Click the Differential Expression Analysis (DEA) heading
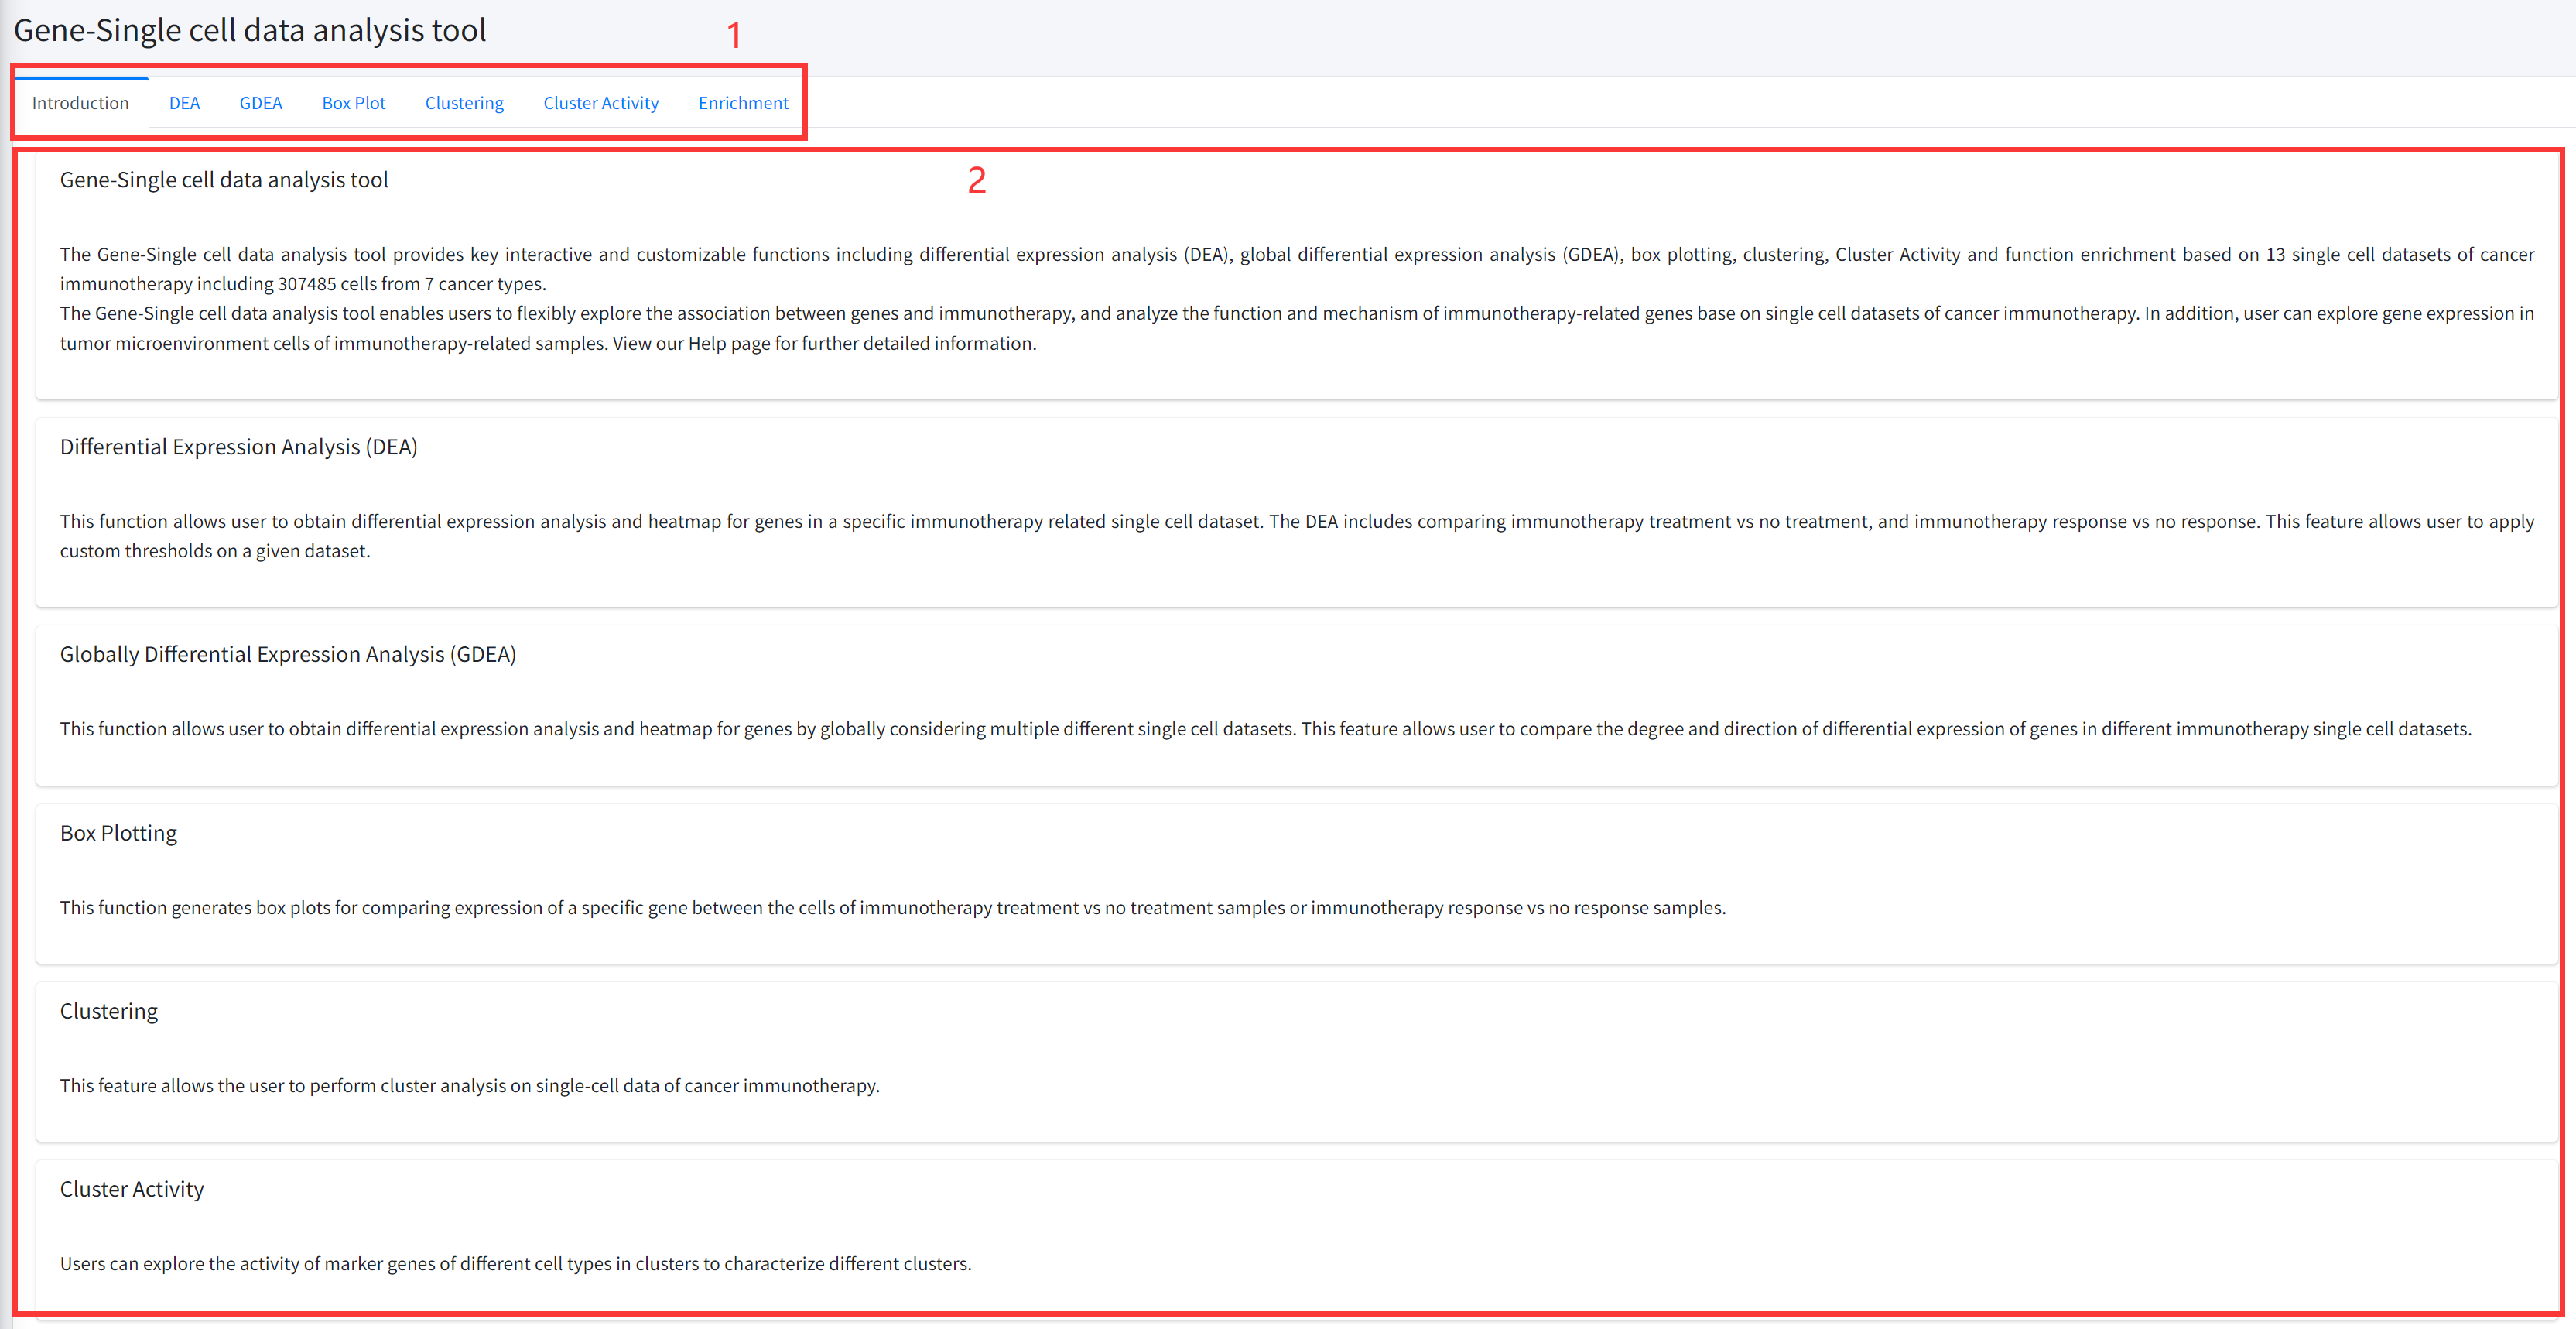Screen dimensions: 2576x1329 [238, 447]
